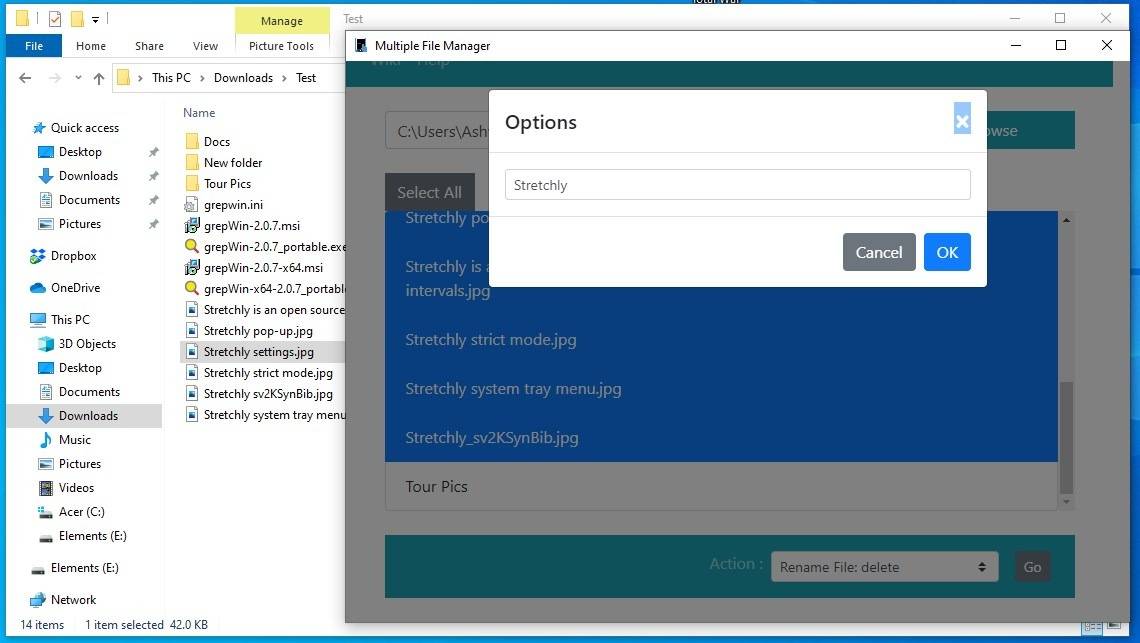Click Explorer Back arrow
The width and height of the screenshot is (1140, 643).
[x=25, y=78]
